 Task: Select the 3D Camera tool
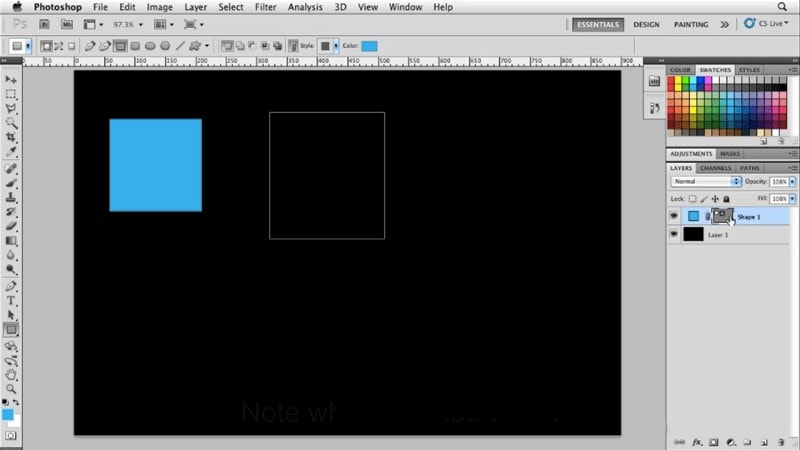pyautogui.click(x=11, y=361)
